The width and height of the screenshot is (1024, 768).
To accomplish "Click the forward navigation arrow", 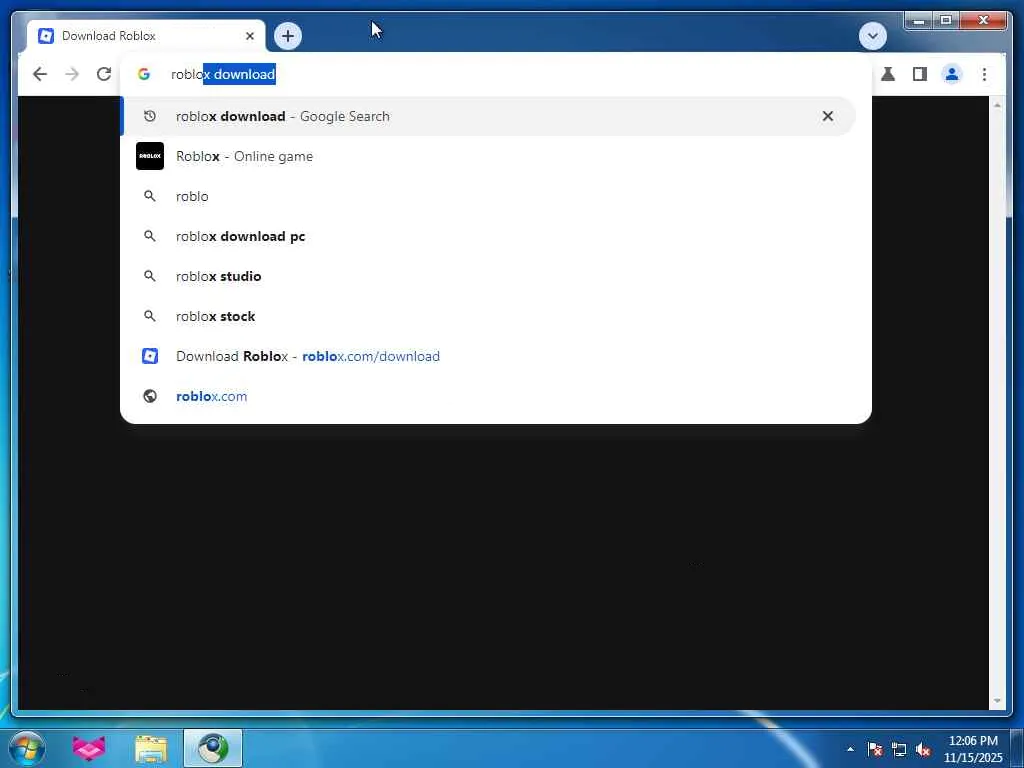I will click(72, 74).
